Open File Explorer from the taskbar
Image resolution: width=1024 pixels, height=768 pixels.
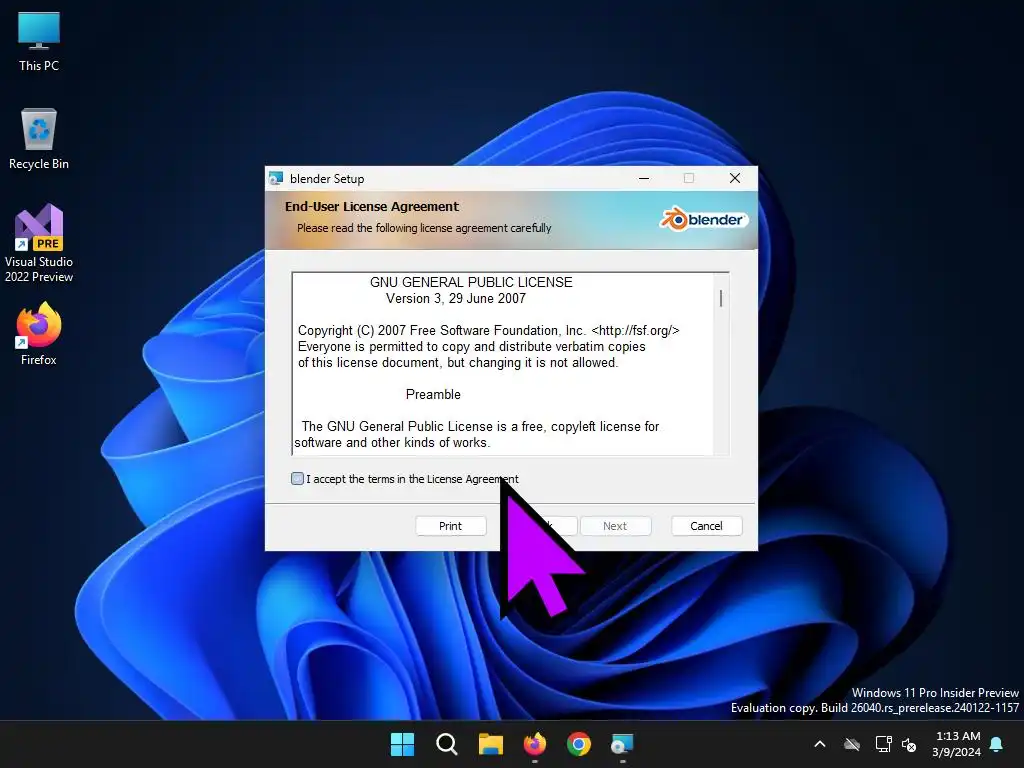[x=490, y=744]
